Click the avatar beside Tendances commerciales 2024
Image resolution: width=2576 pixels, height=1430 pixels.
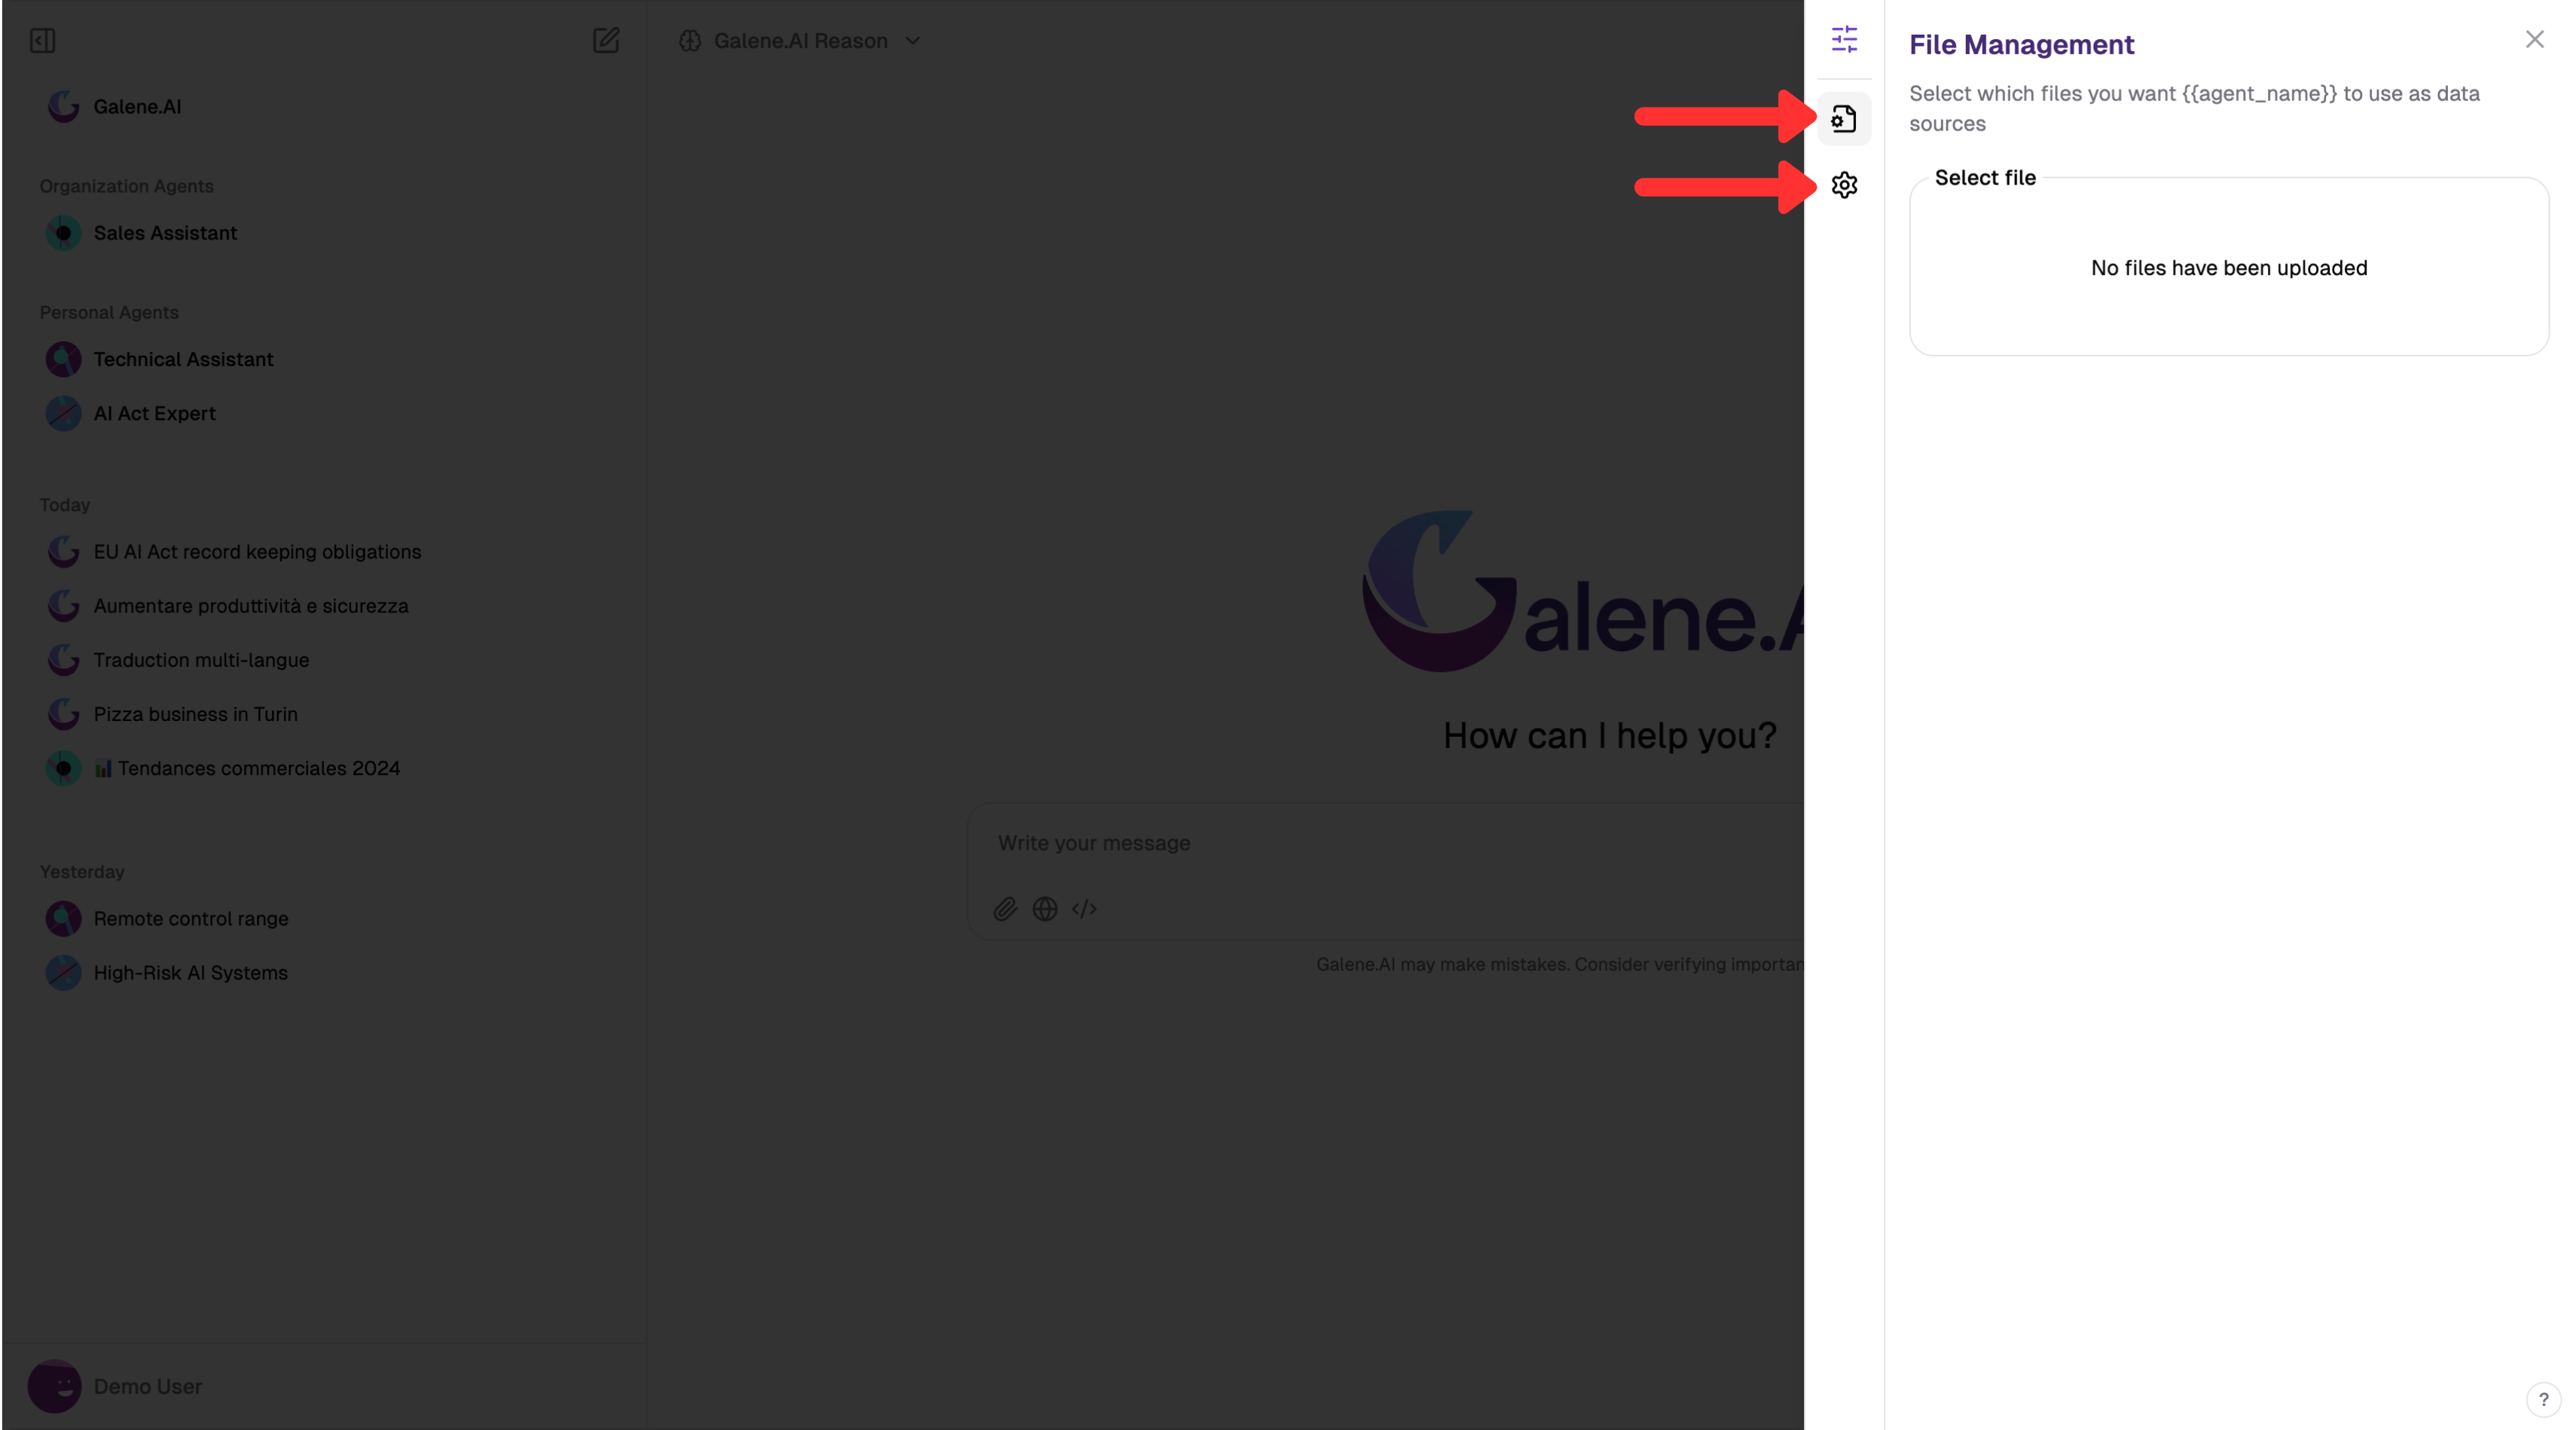coord(63,768)
